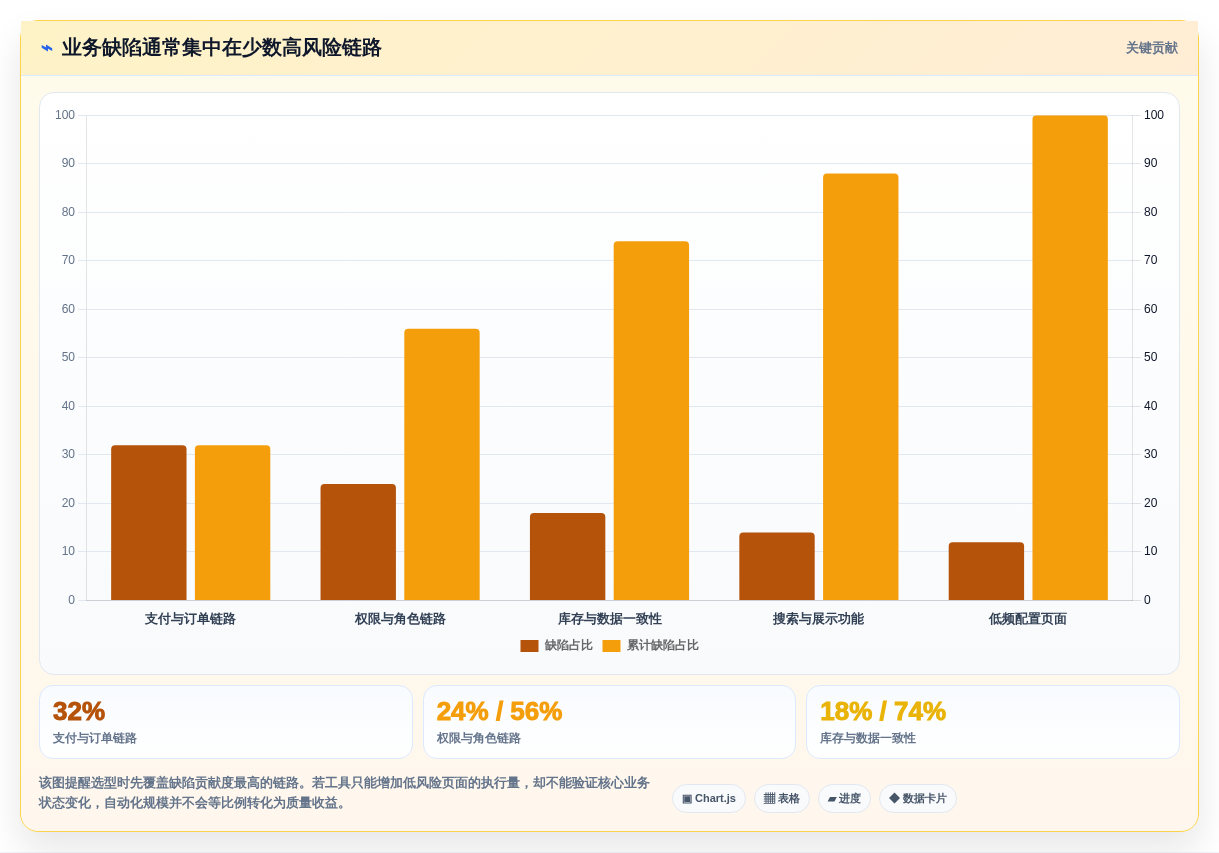Click the 缺陷占比 bar for 权限与角色链路
This screenshot has width=1219, height=853.
(358, 542)
